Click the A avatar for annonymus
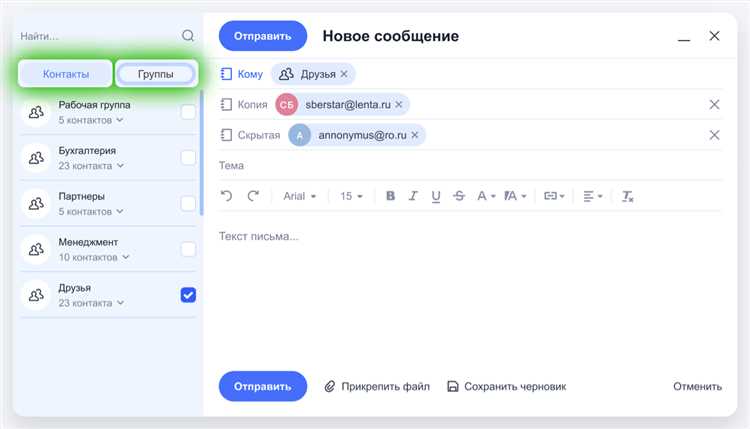The width and height of the screenshot is (750, 429). pyautogui.click(x=299, y=135)
